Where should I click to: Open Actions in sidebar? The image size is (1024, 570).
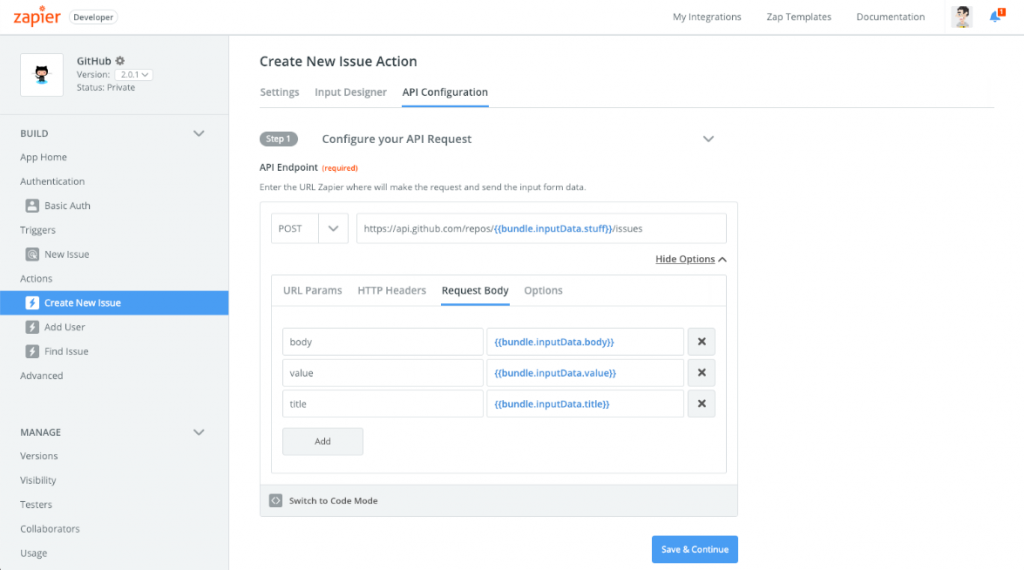[36, 279]
